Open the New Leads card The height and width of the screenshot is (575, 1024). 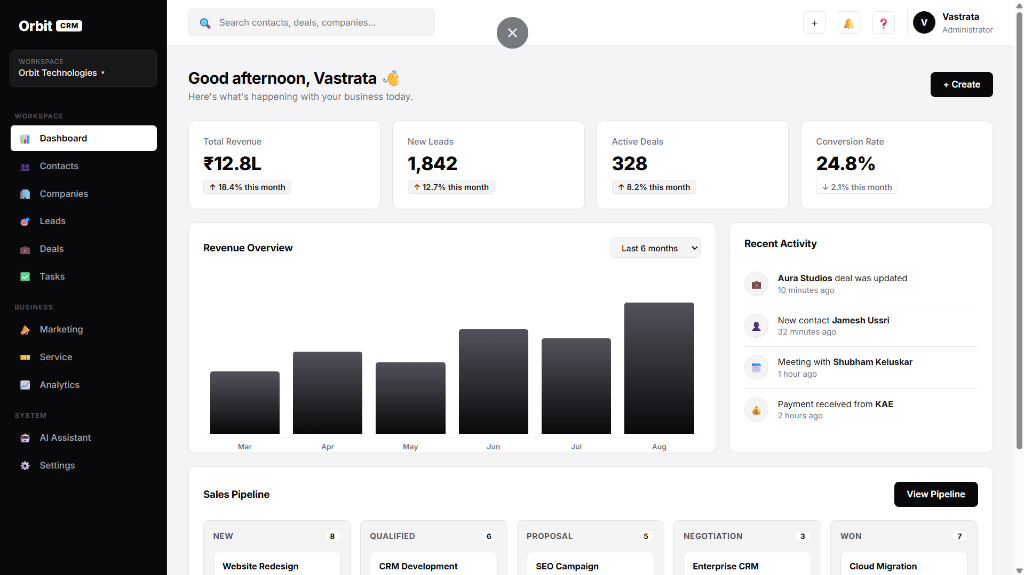[488, 165]
